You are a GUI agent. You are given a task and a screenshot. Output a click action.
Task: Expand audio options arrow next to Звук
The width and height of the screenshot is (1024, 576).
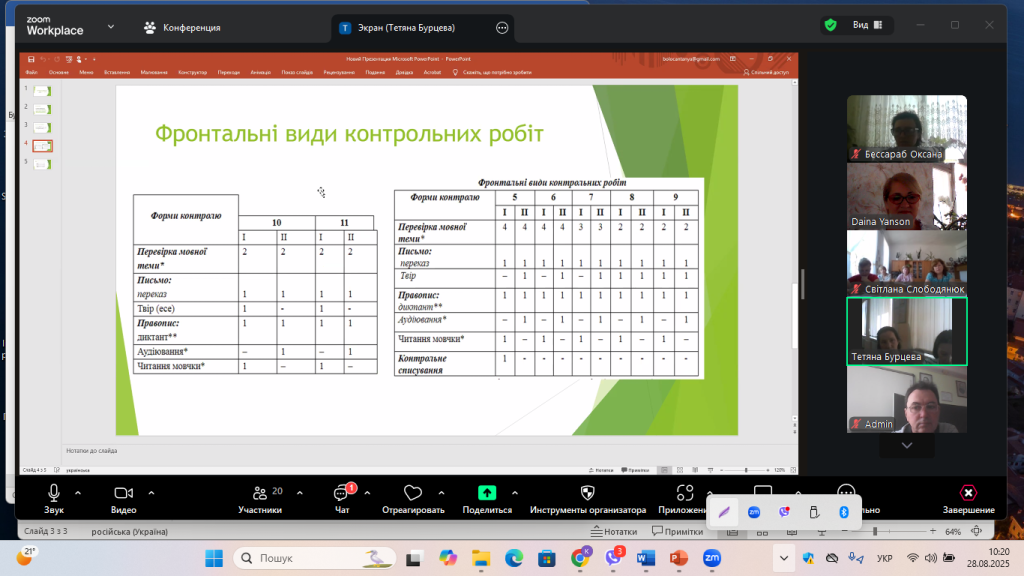(81, 492)
